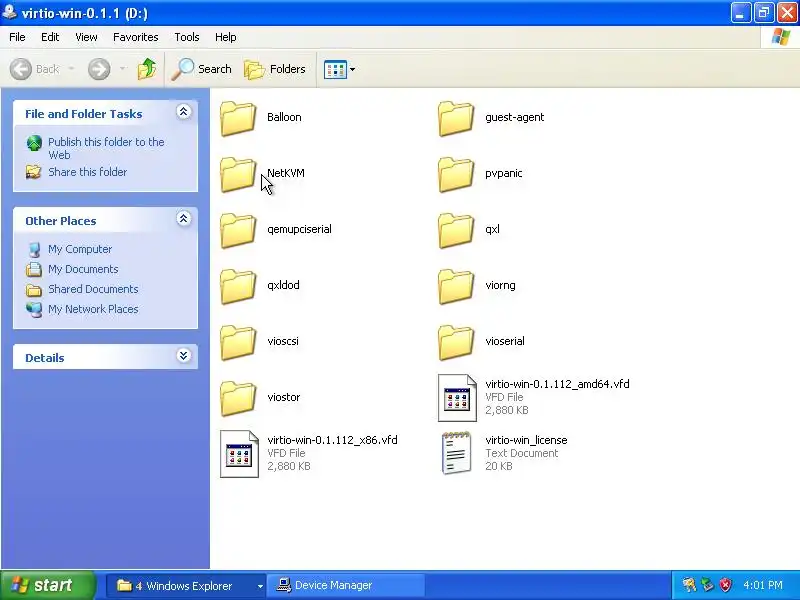Click the Details panel header text
800x600 pixels.
[x=45, y=358]
